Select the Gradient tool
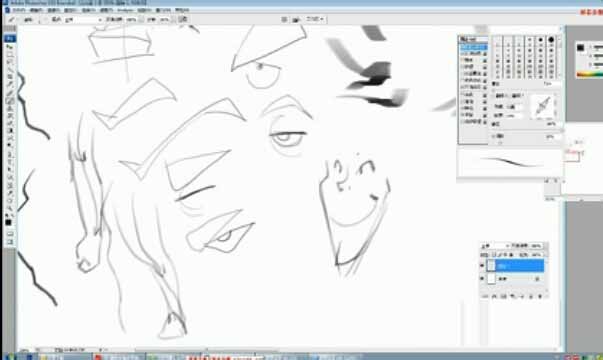Viewport: 603px width, 360px height. (10, 131)
